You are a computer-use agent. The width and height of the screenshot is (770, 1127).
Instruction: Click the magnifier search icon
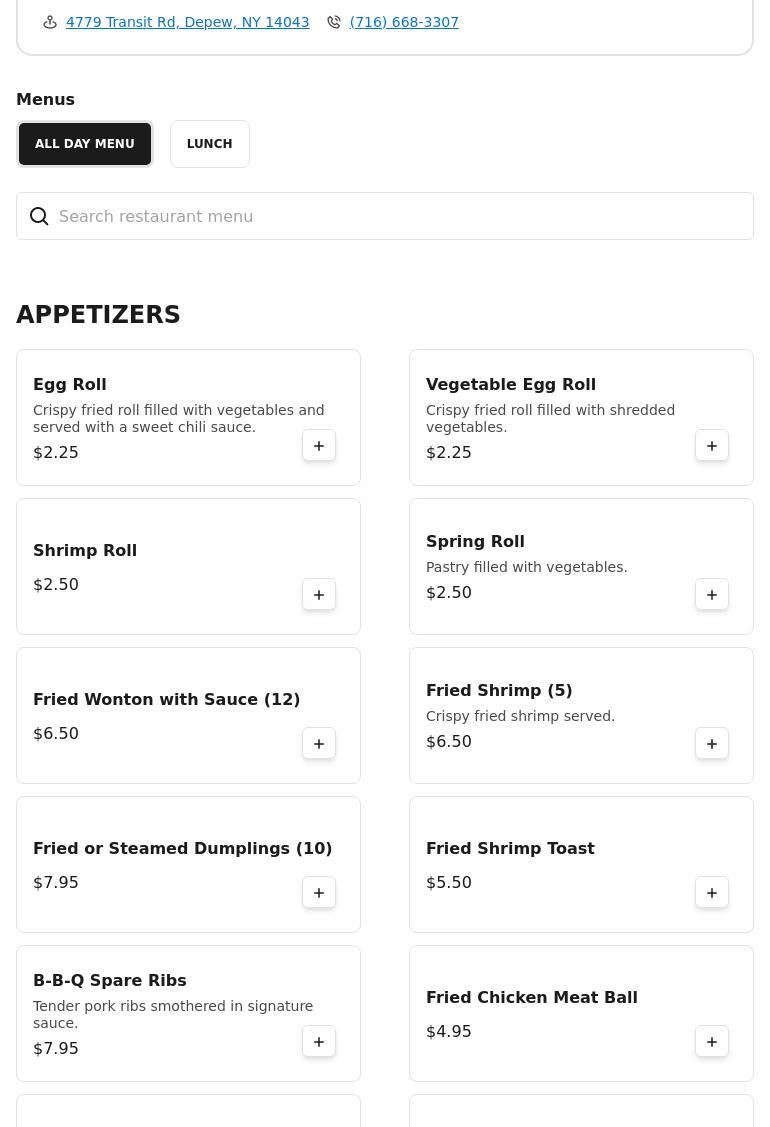[x=39, y=216]
